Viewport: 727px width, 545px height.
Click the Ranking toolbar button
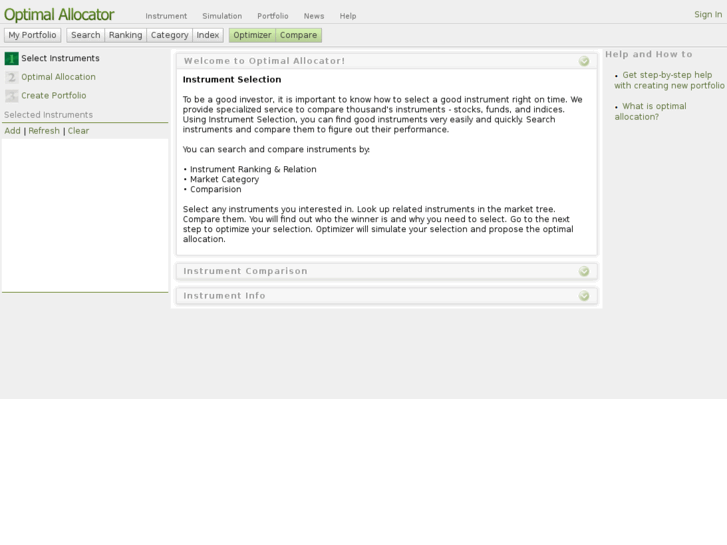(126, 35)
